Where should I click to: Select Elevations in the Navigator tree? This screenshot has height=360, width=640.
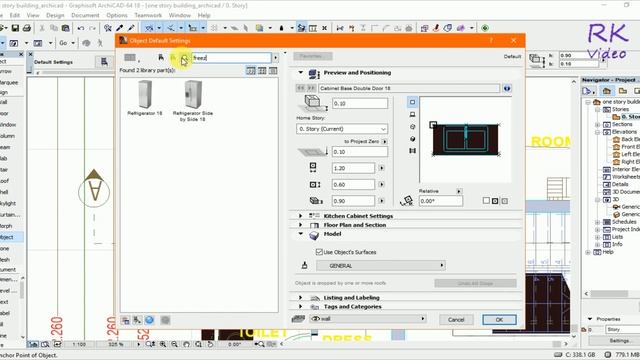coord(624,132)
